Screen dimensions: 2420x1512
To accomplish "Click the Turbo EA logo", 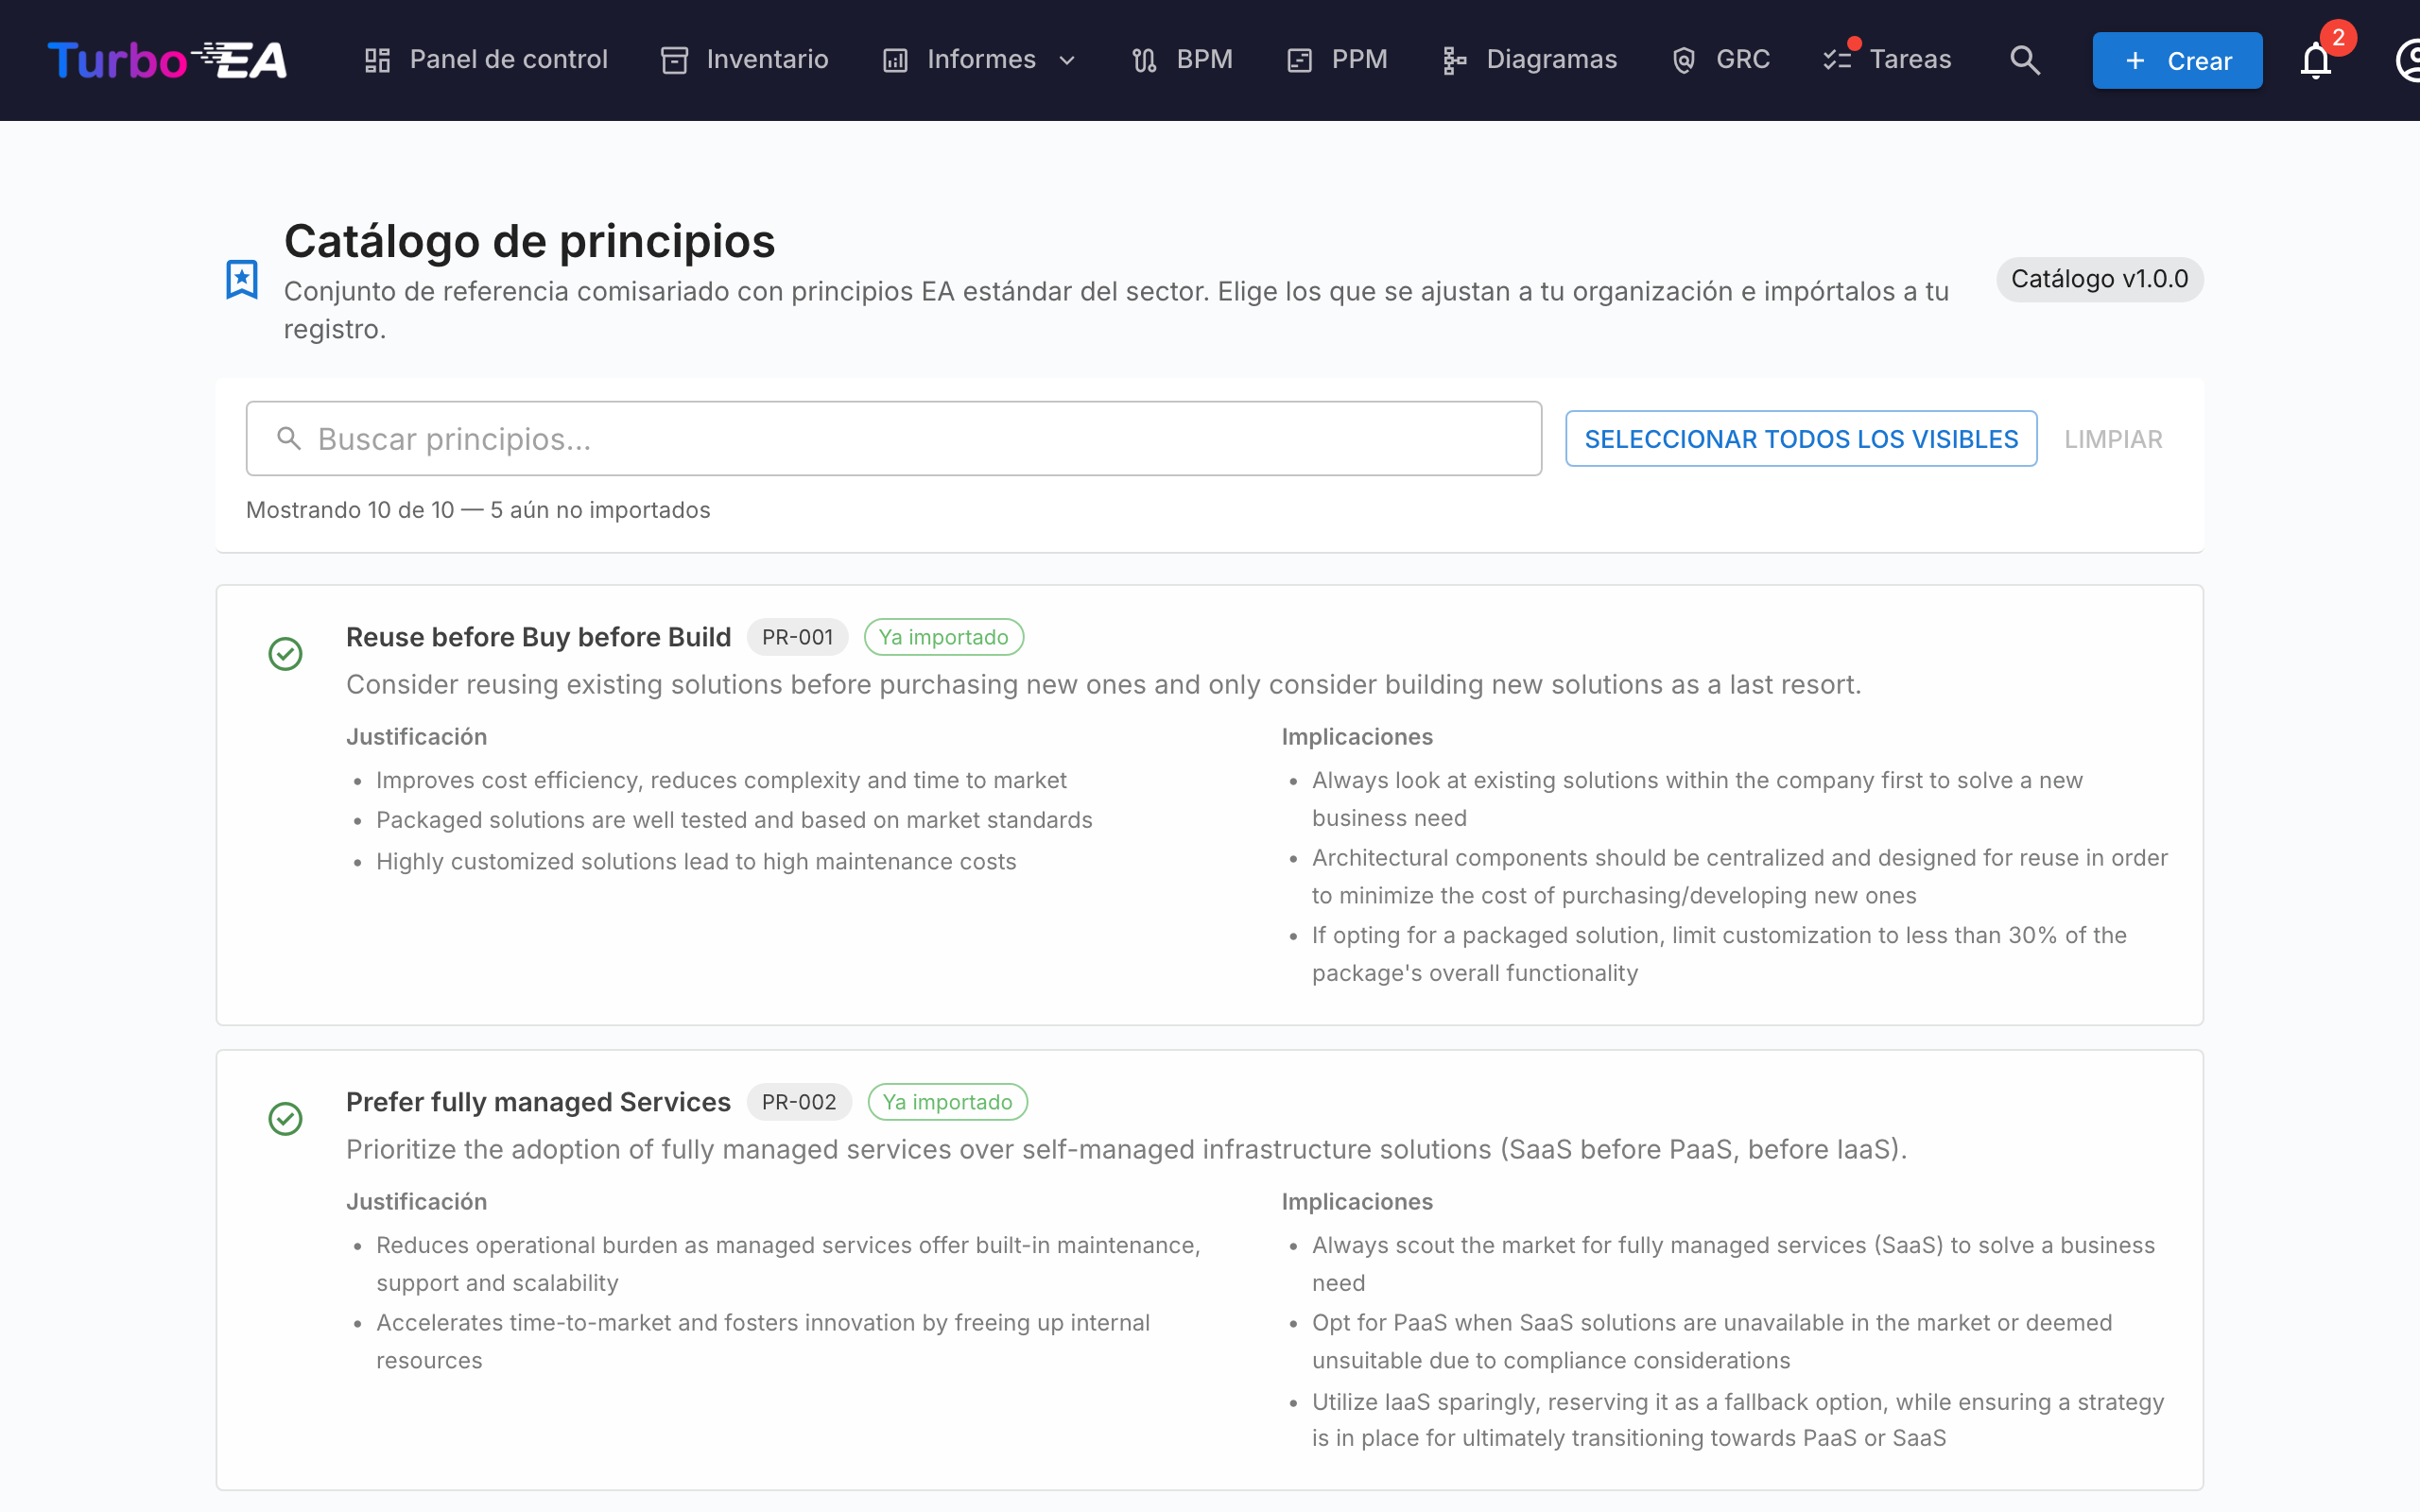I will pos(167,60).
